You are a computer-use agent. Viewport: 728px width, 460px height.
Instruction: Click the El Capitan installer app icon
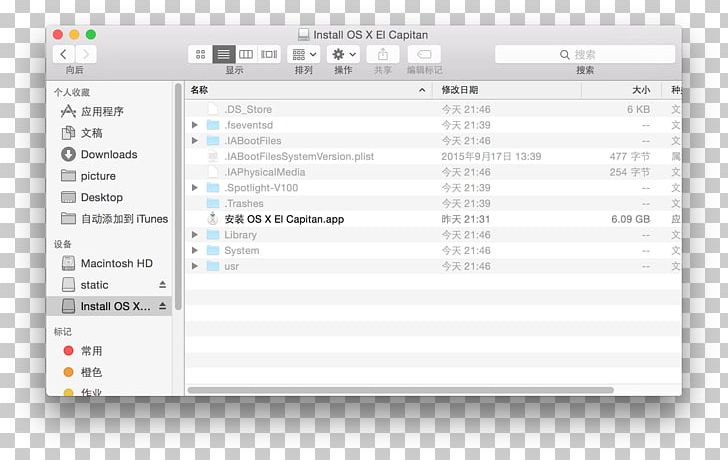(x=213, y=219)
